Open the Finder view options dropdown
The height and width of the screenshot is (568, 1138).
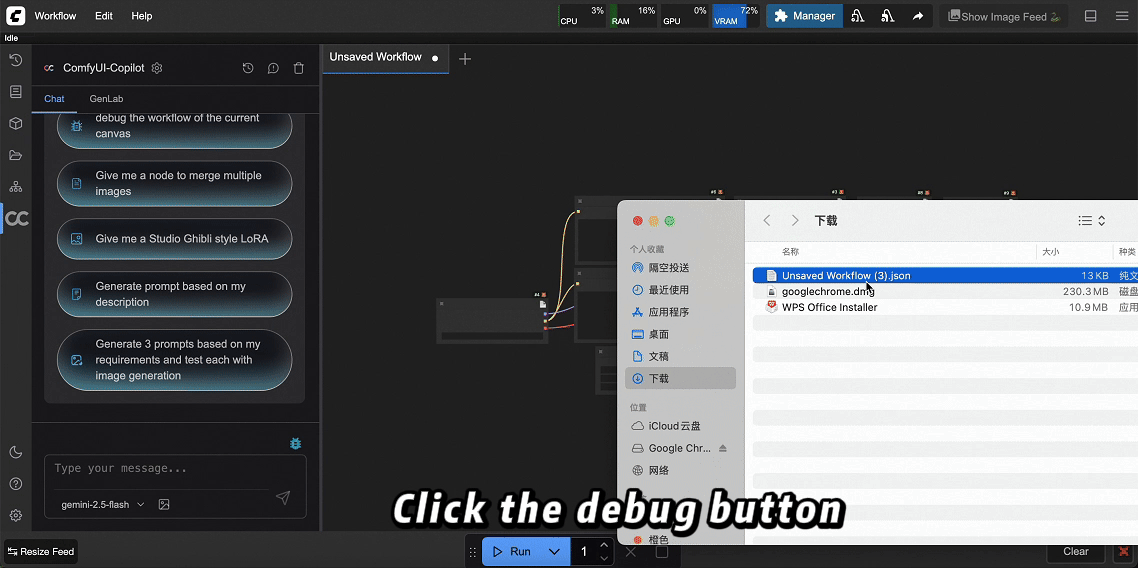(x=1091, y=220)
